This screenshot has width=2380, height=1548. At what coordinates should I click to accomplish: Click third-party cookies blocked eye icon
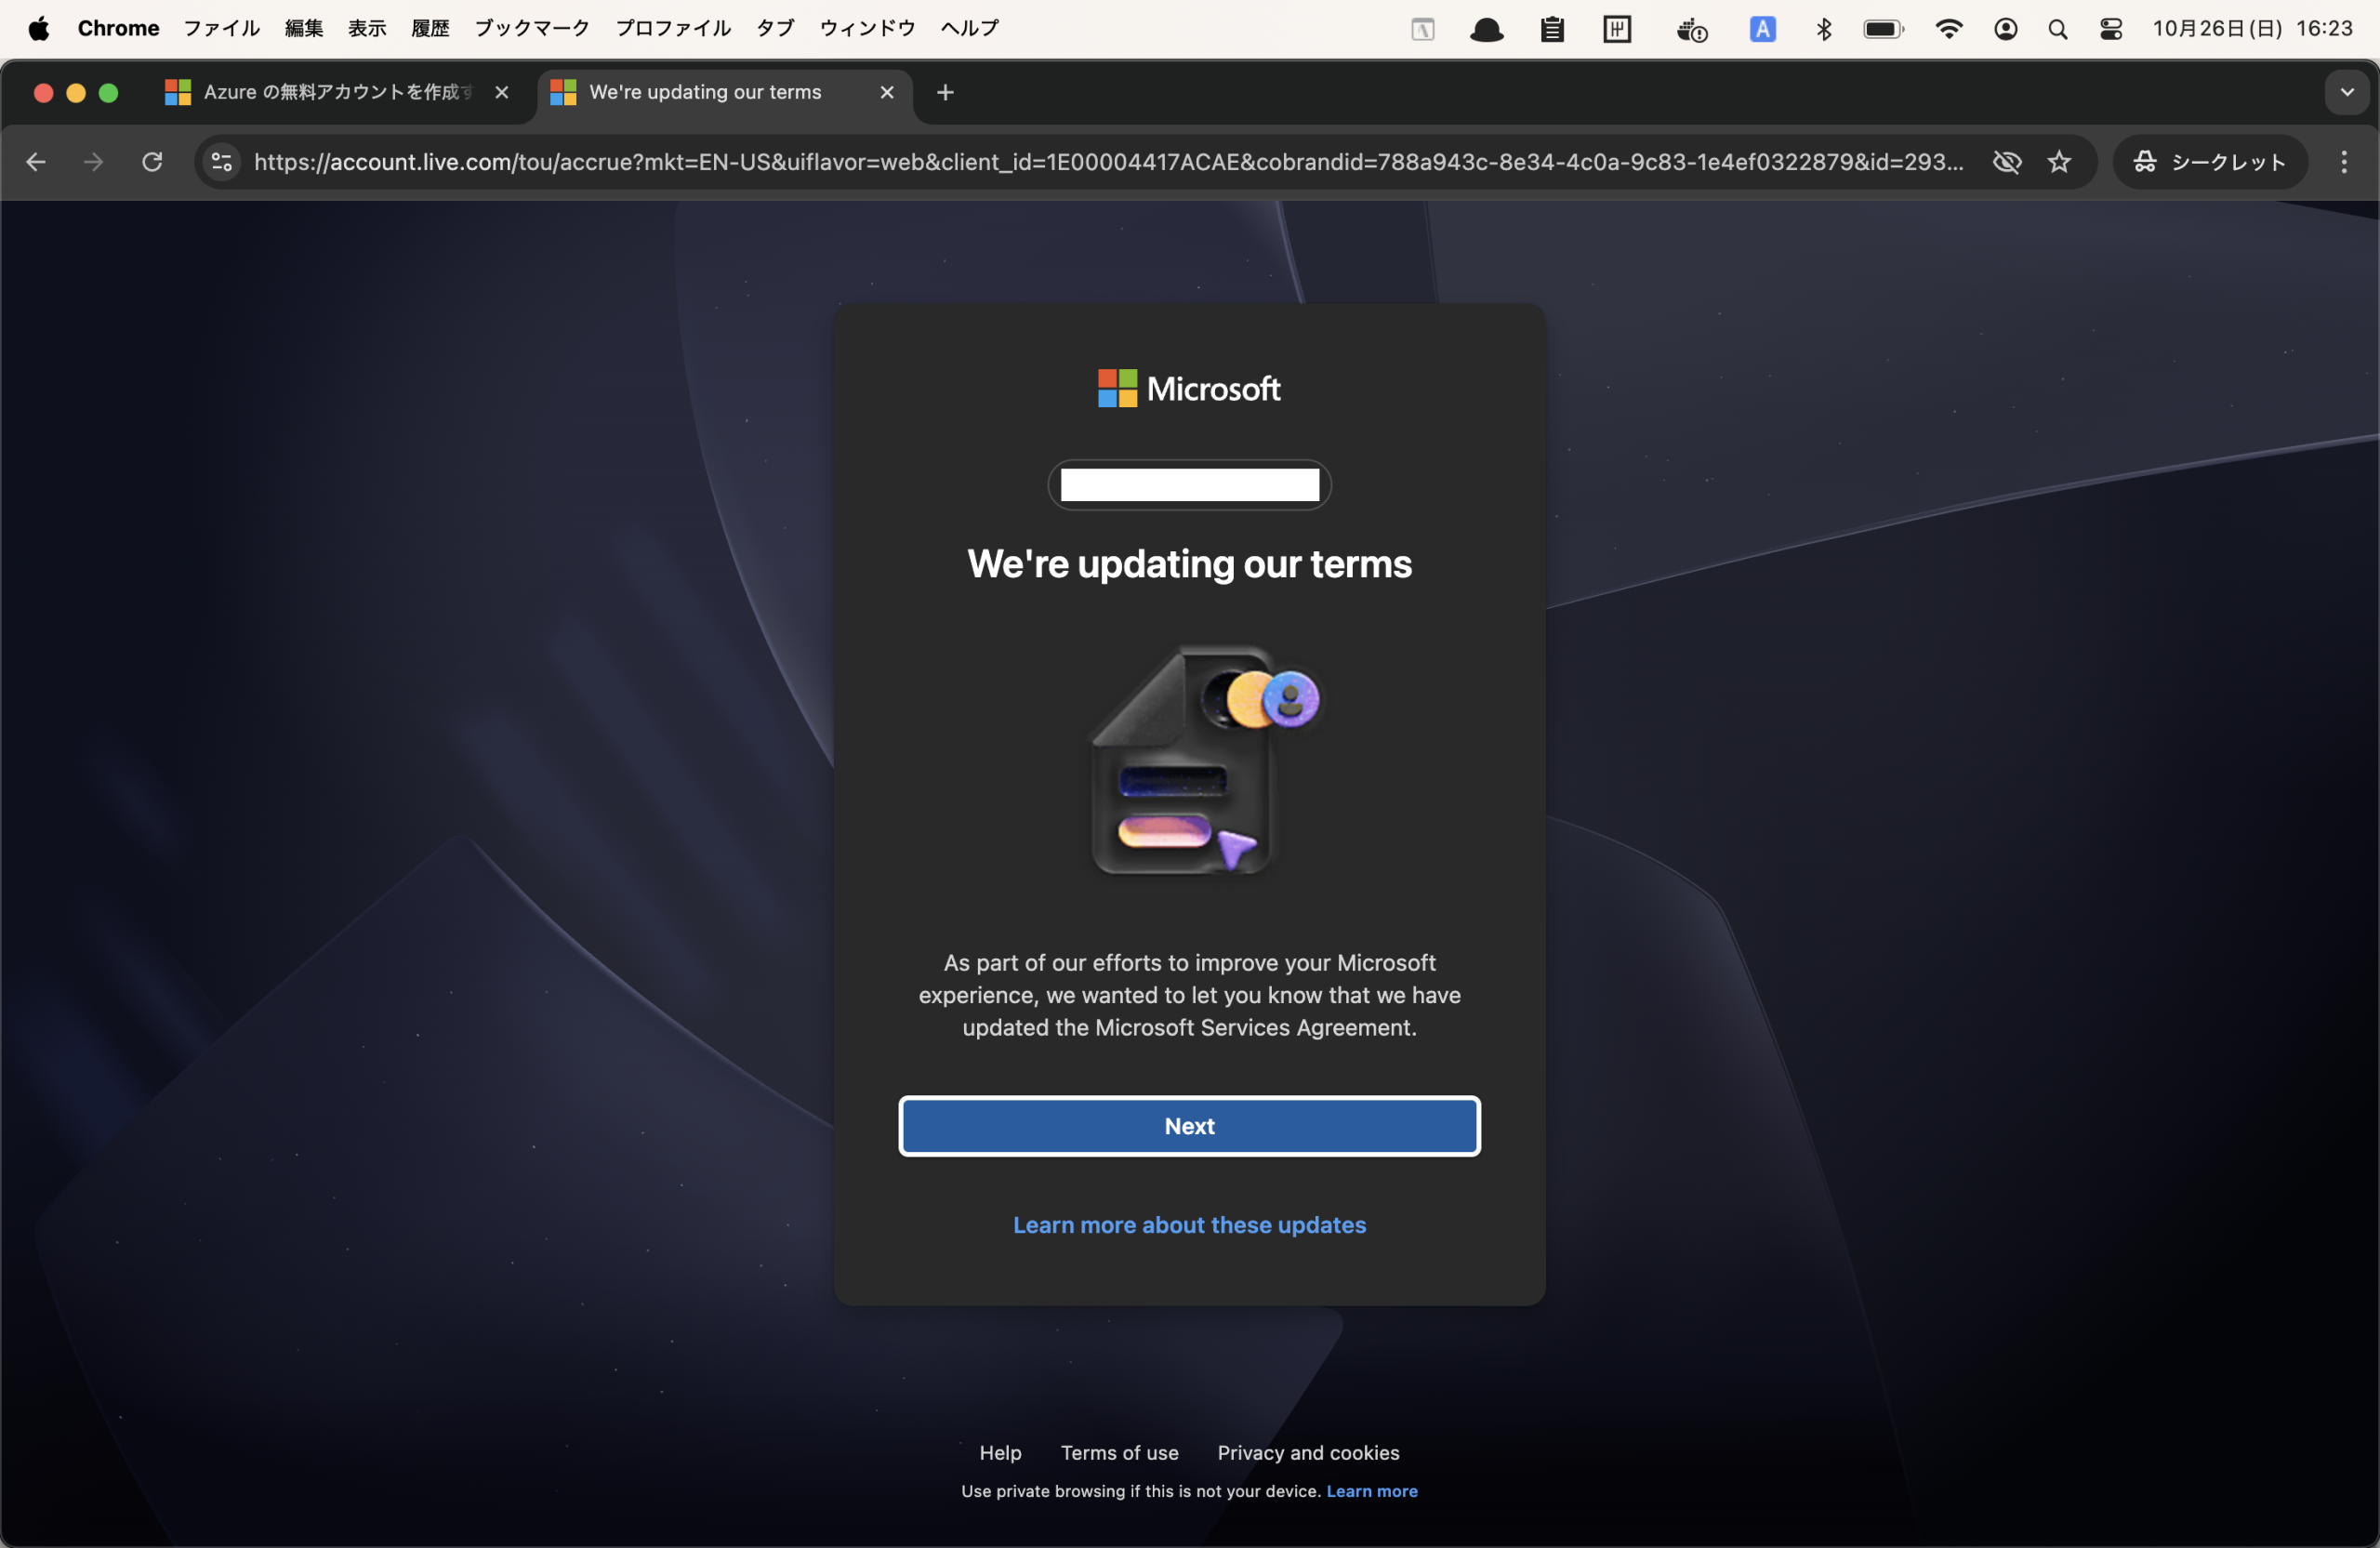pos(2007,162)
